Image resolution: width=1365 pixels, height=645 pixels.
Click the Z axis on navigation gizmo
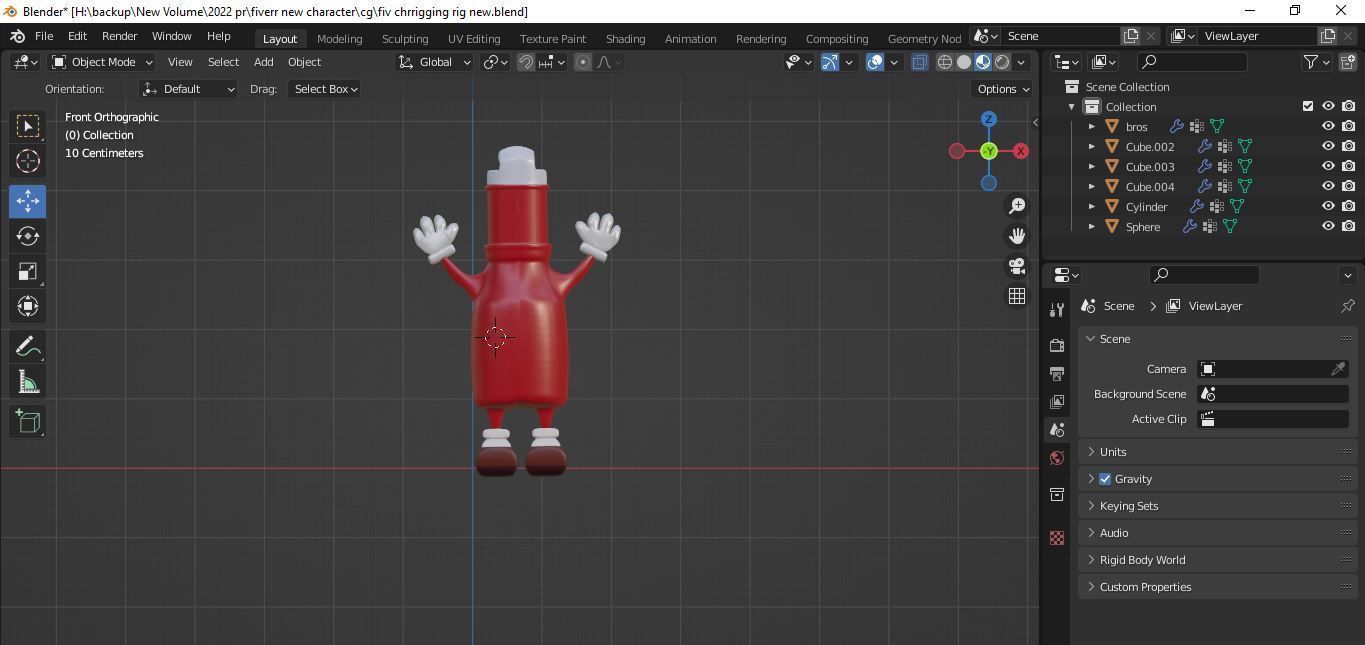pyautogui.click(x=988, y=119)
